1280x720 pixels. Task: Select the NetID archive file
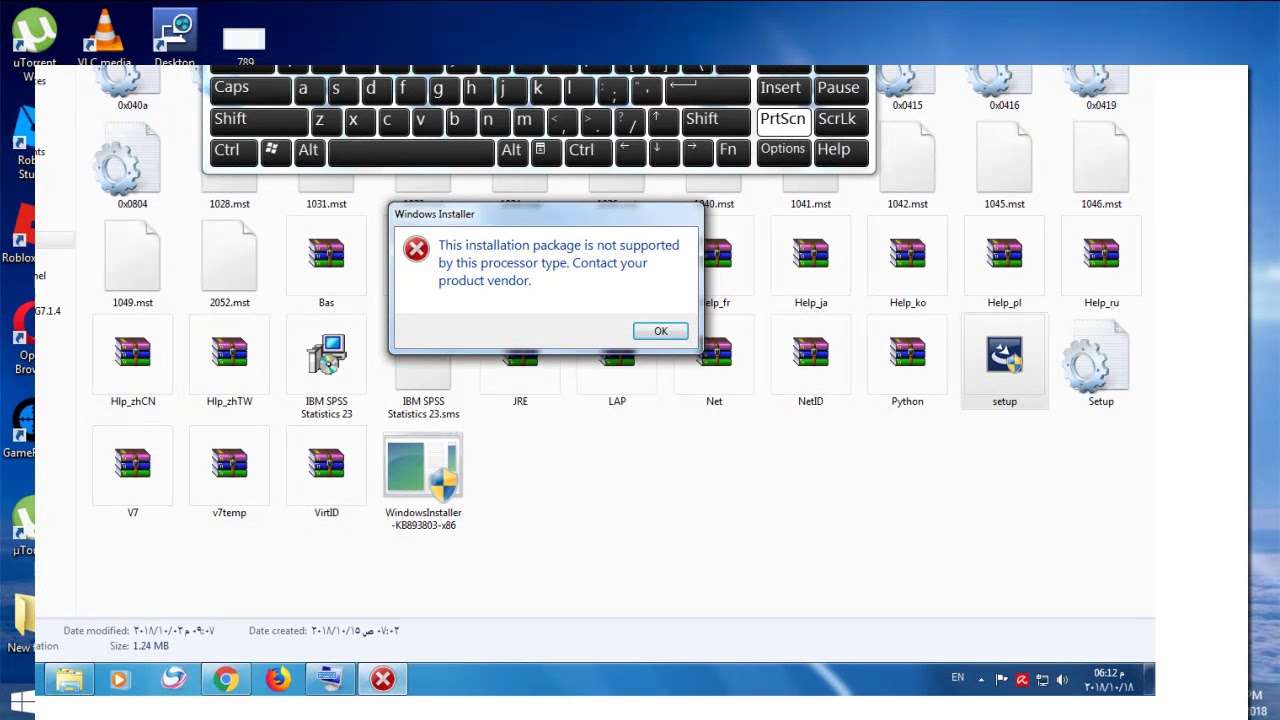[810, 362]
